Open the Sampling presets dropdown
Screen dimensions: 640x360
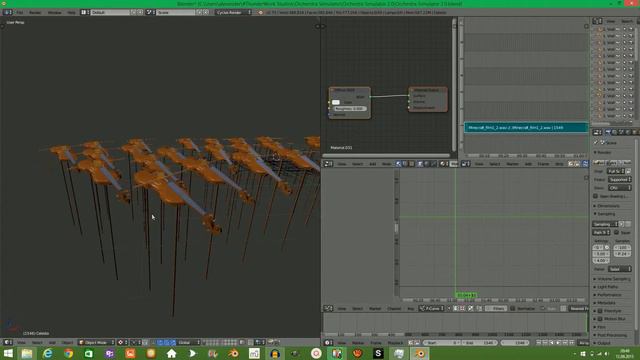(605, 224)
